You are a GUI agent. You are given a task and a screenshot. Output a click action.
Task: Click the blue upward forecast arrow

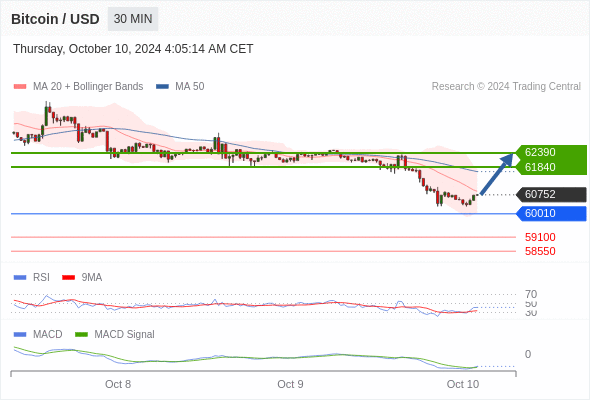(497, 174)
